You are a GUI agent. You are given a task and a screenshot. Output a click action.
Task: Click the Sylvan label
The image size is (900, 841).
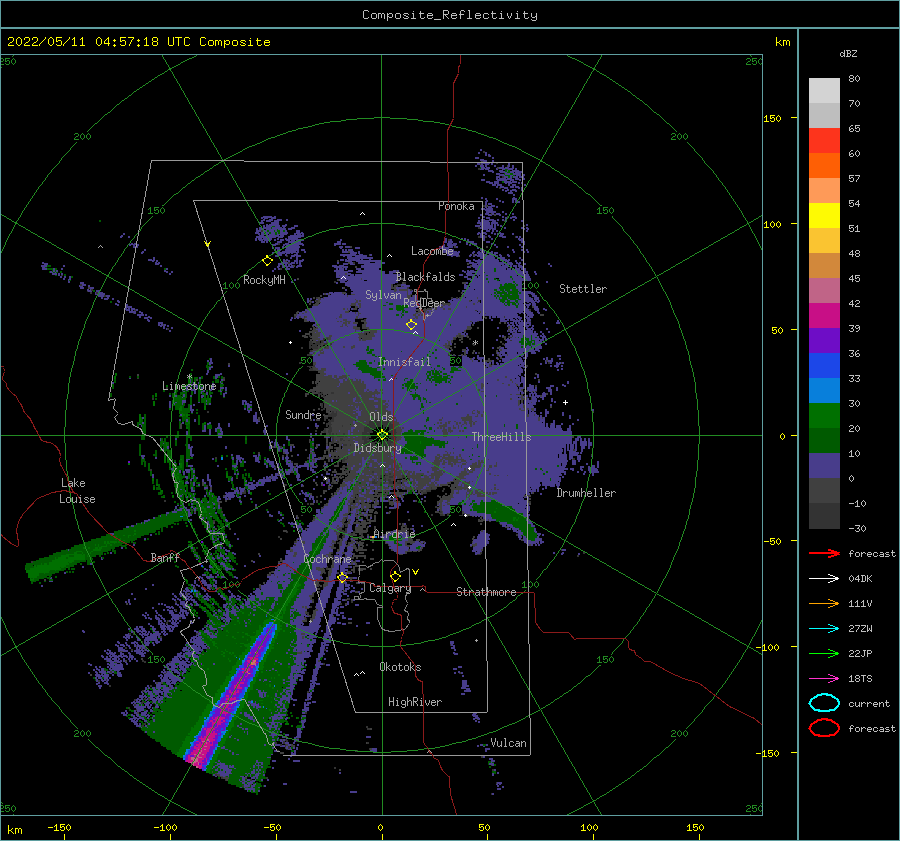click(x=383, y=295)
